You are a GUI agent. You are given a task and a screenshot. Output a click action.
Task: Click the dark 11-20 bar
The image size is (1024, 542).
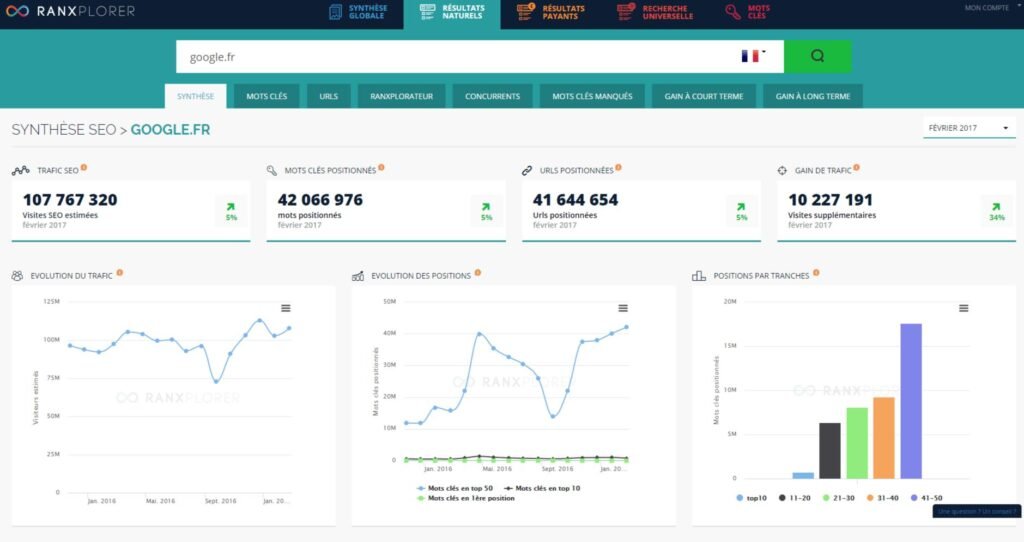coord(830,451)
